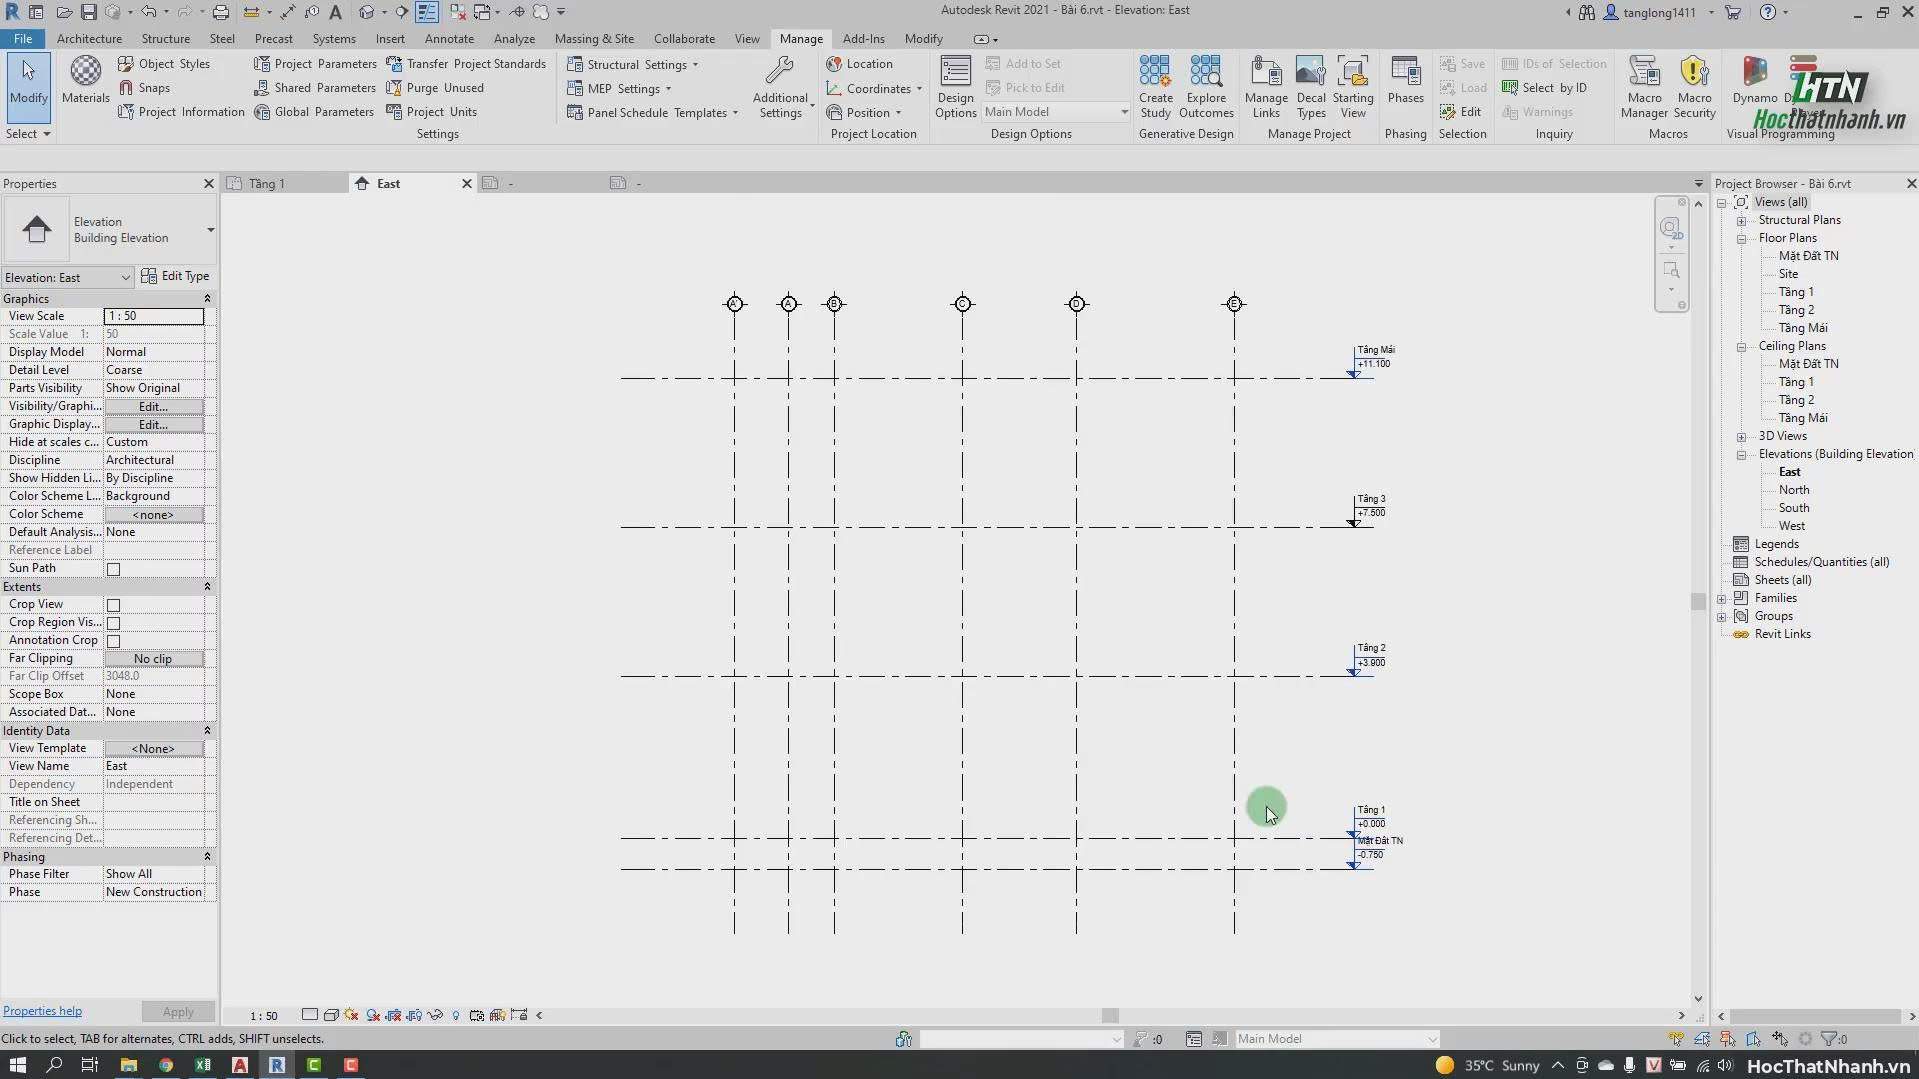Switch to the View ribbon tab

point(747,39)
